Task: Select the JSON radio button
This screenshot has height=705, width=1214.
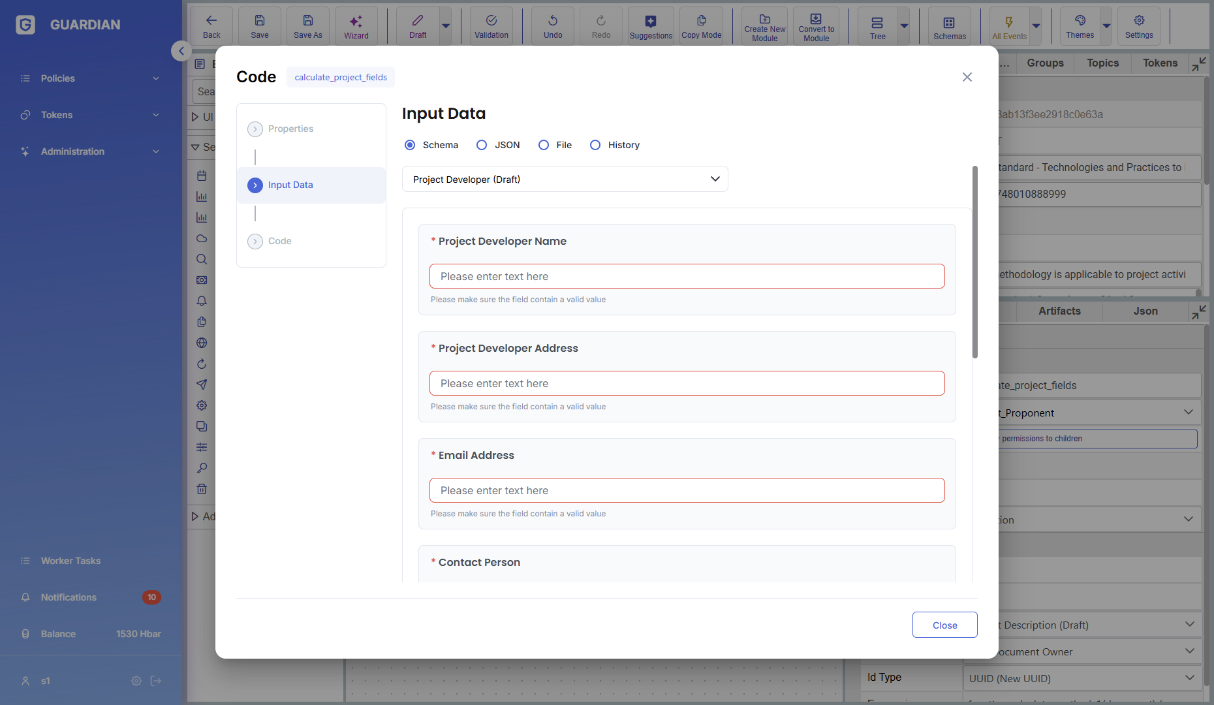Action: tap(482, 145)
